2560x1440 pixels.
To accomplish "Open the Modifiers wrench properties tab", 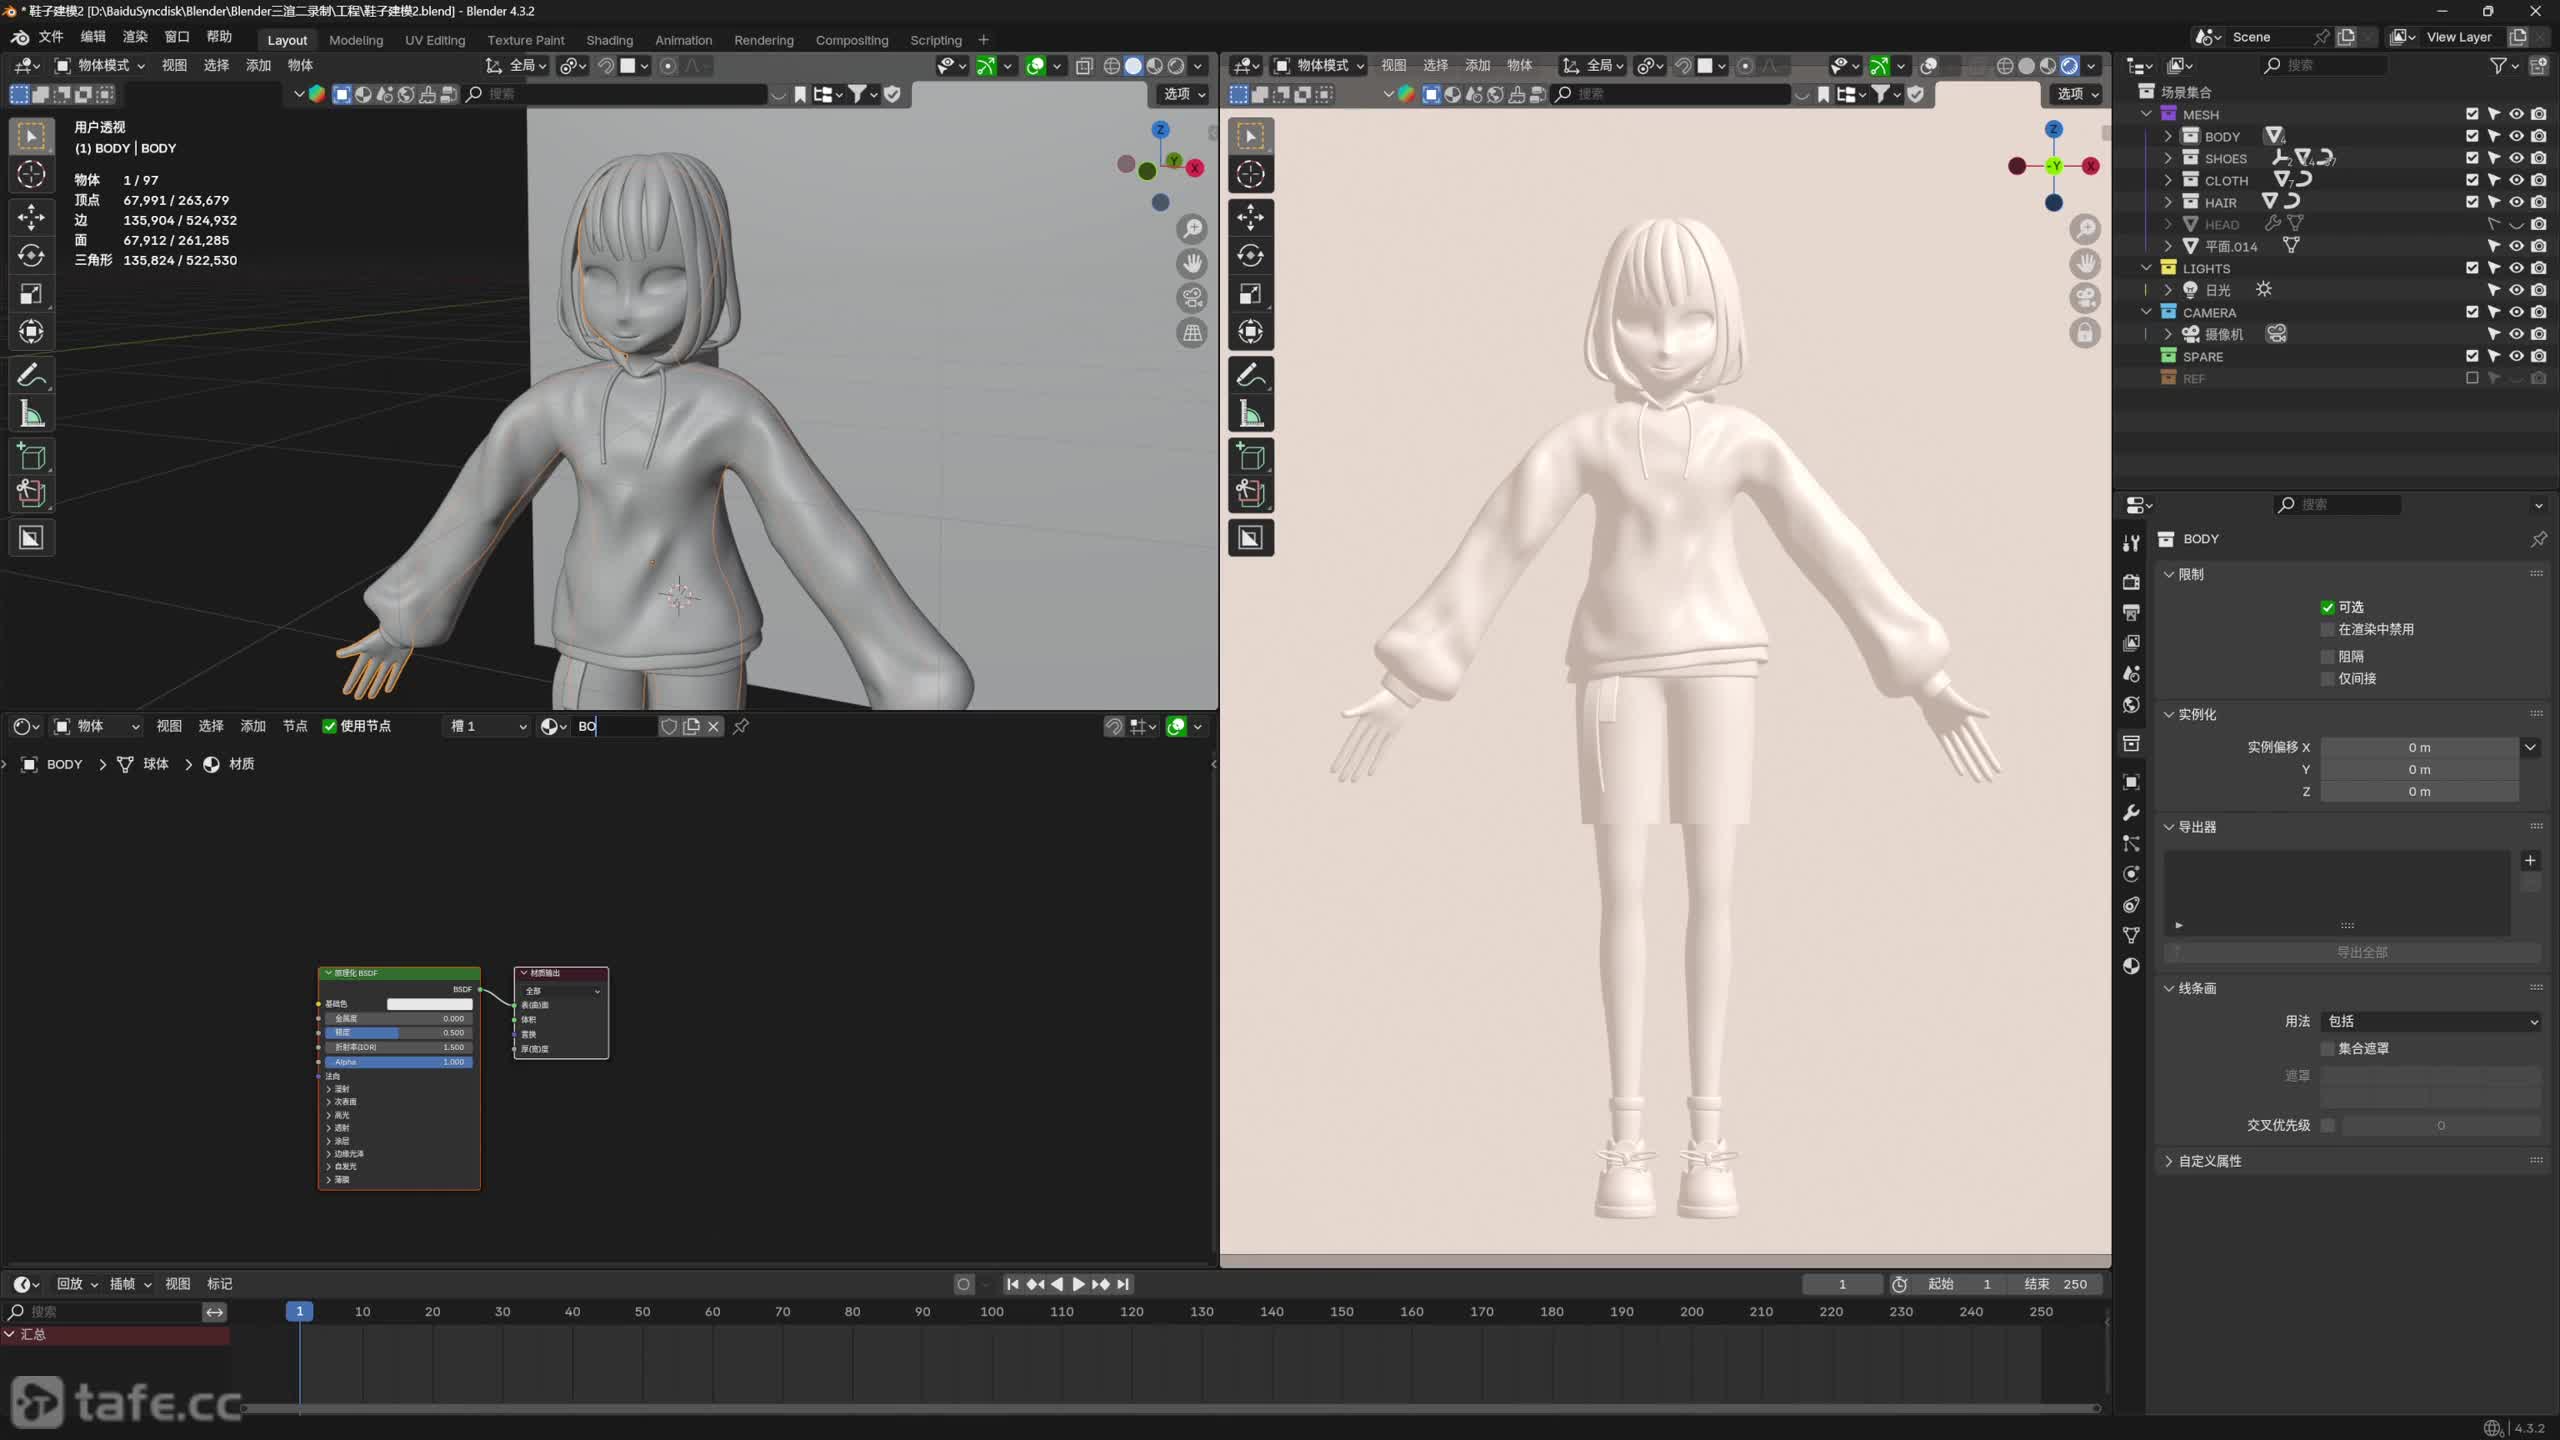I will pos(2131,813).
